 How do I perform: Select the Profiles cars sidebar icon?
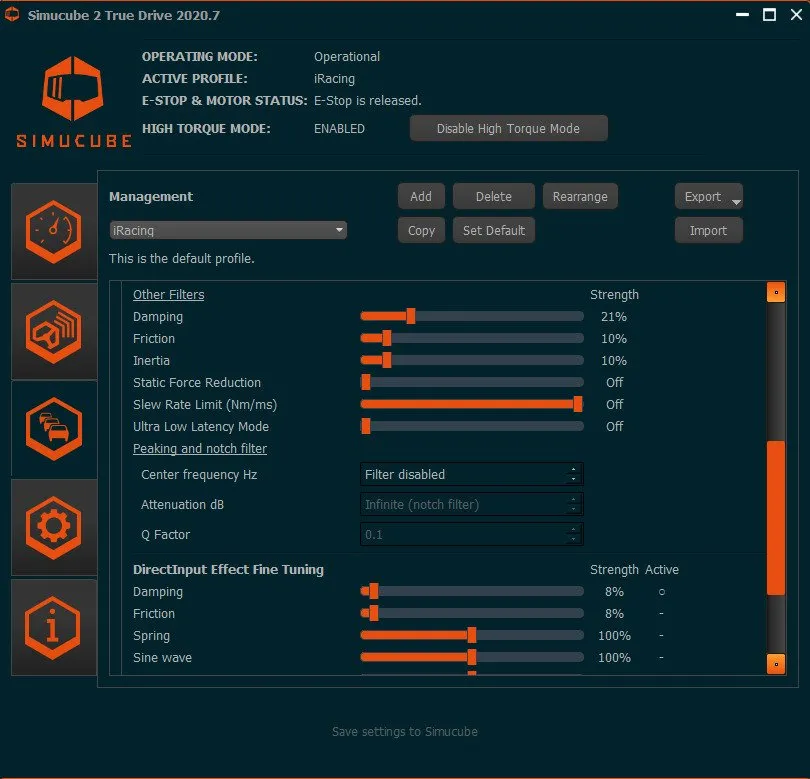(x=54, y=429)
